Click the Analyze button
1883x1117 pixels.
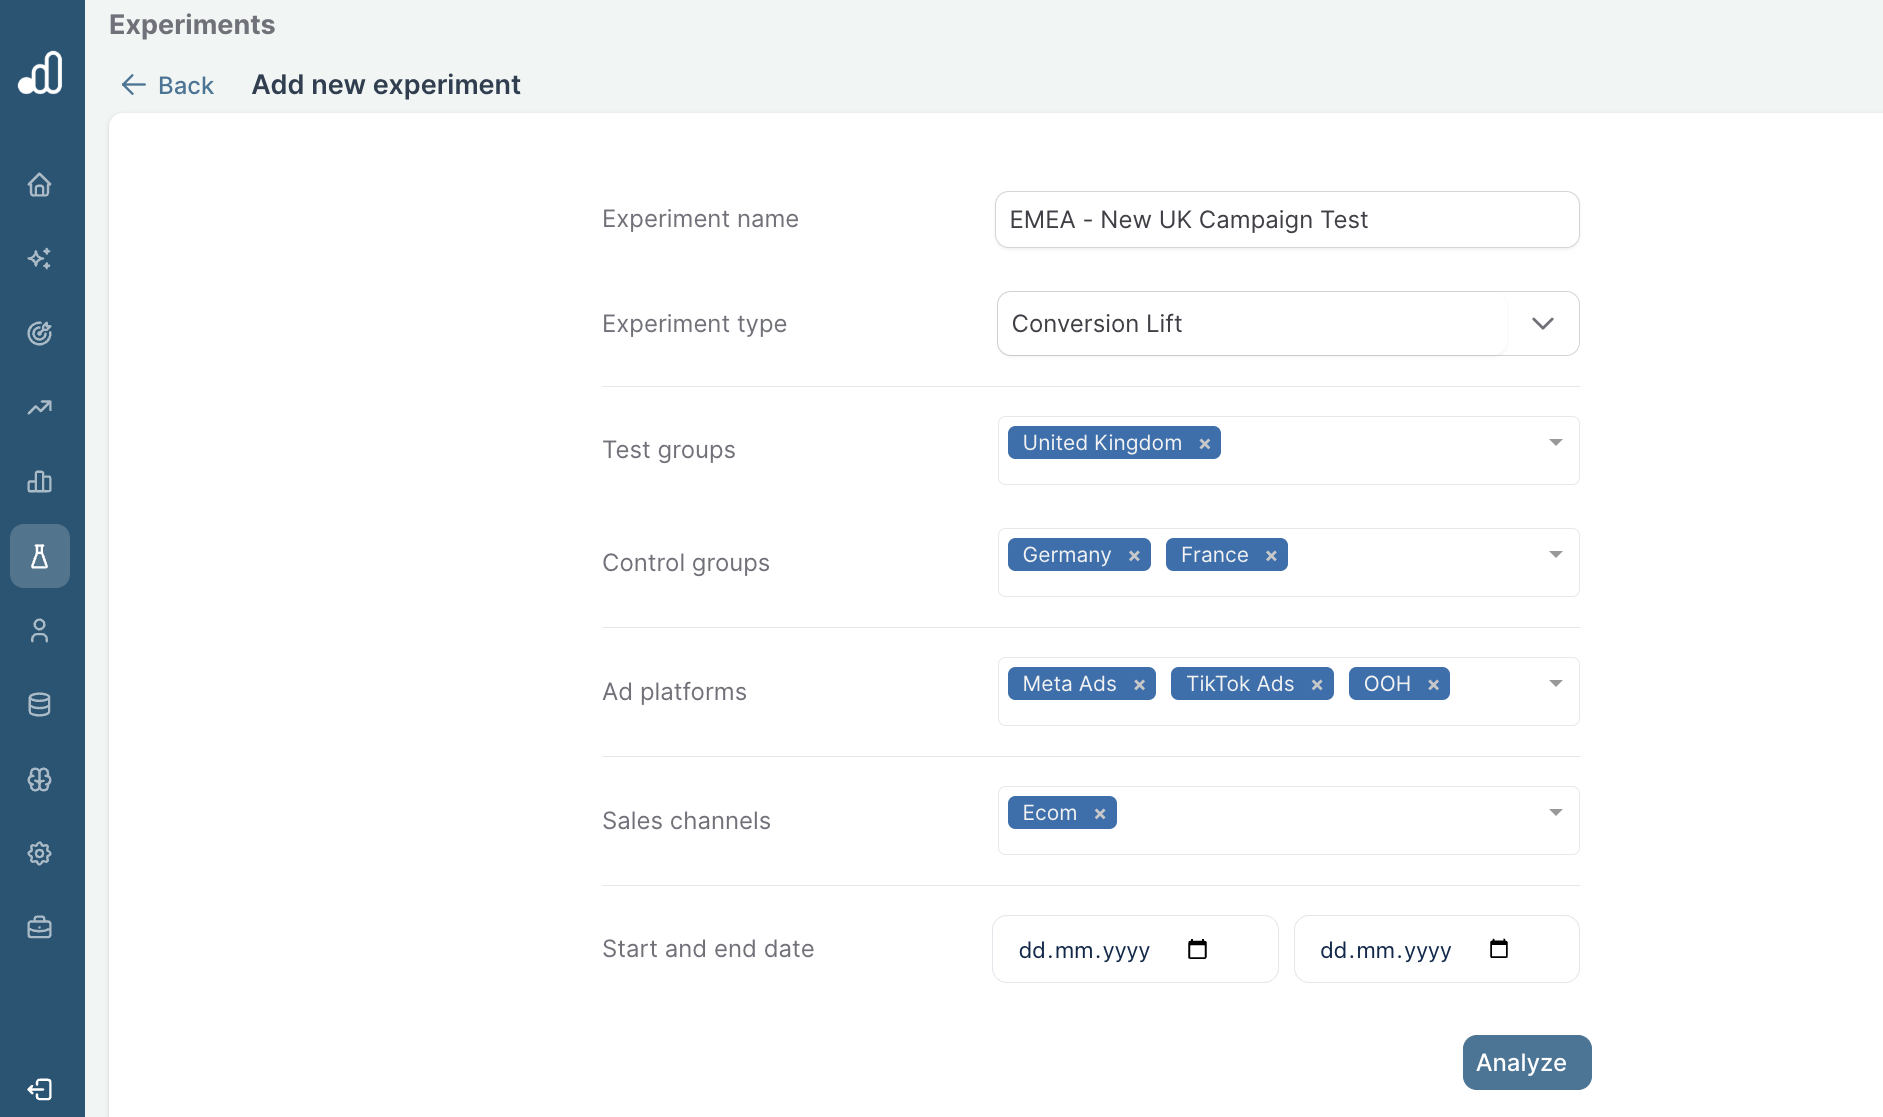[1526, 1062]
